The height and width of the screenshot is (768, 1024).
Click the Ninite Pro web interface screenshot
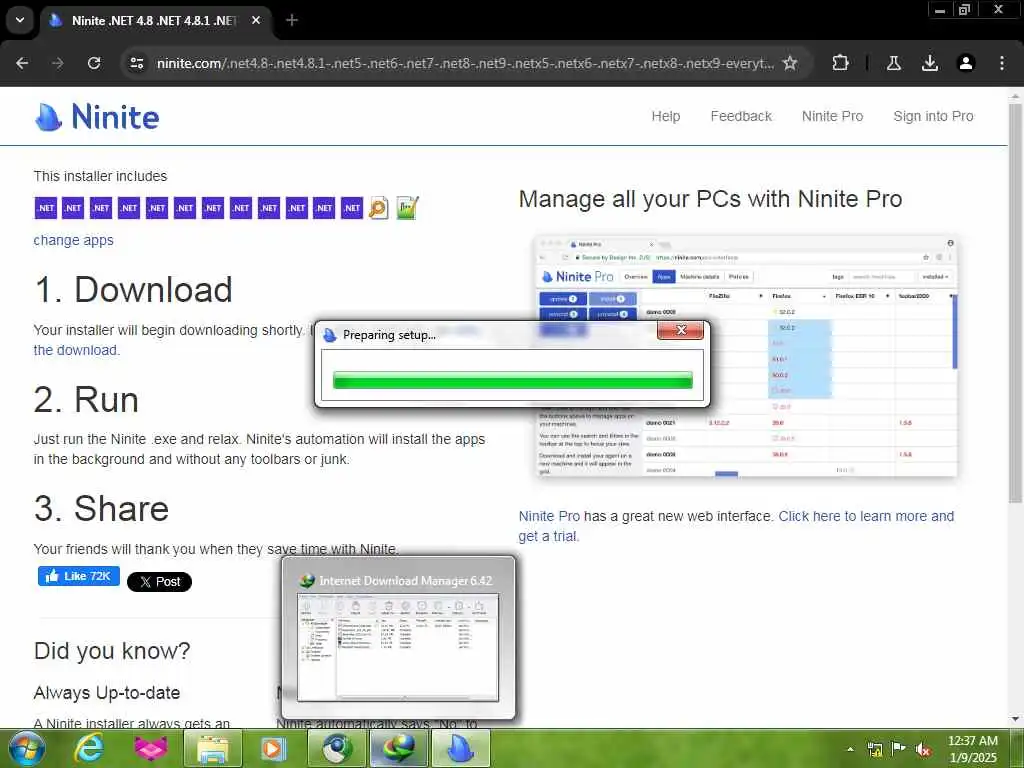click(746, 356)
